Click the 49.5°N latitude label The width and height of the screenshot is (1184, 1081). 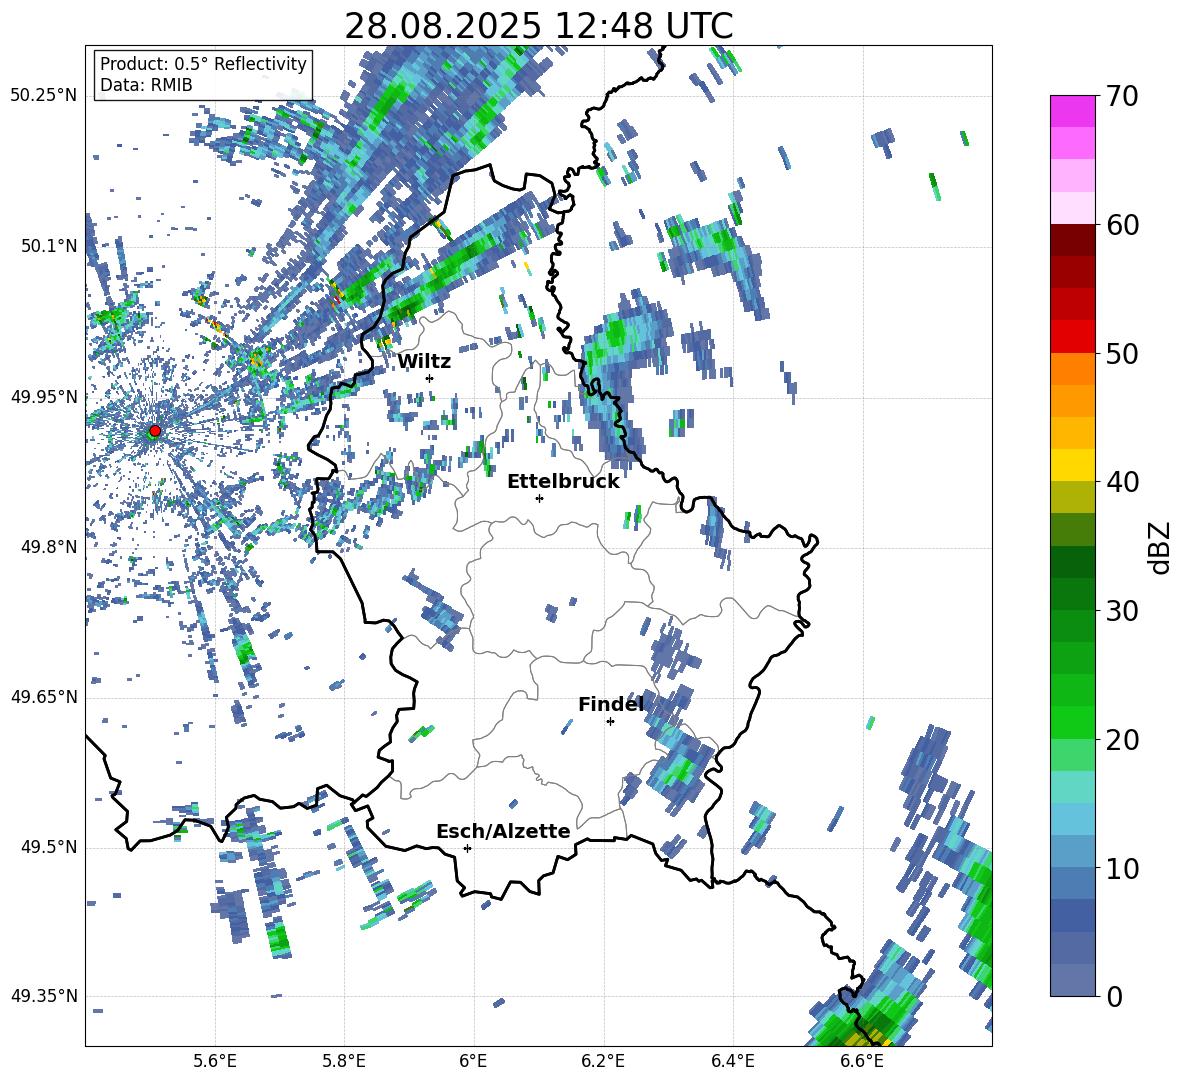(48, 847)
